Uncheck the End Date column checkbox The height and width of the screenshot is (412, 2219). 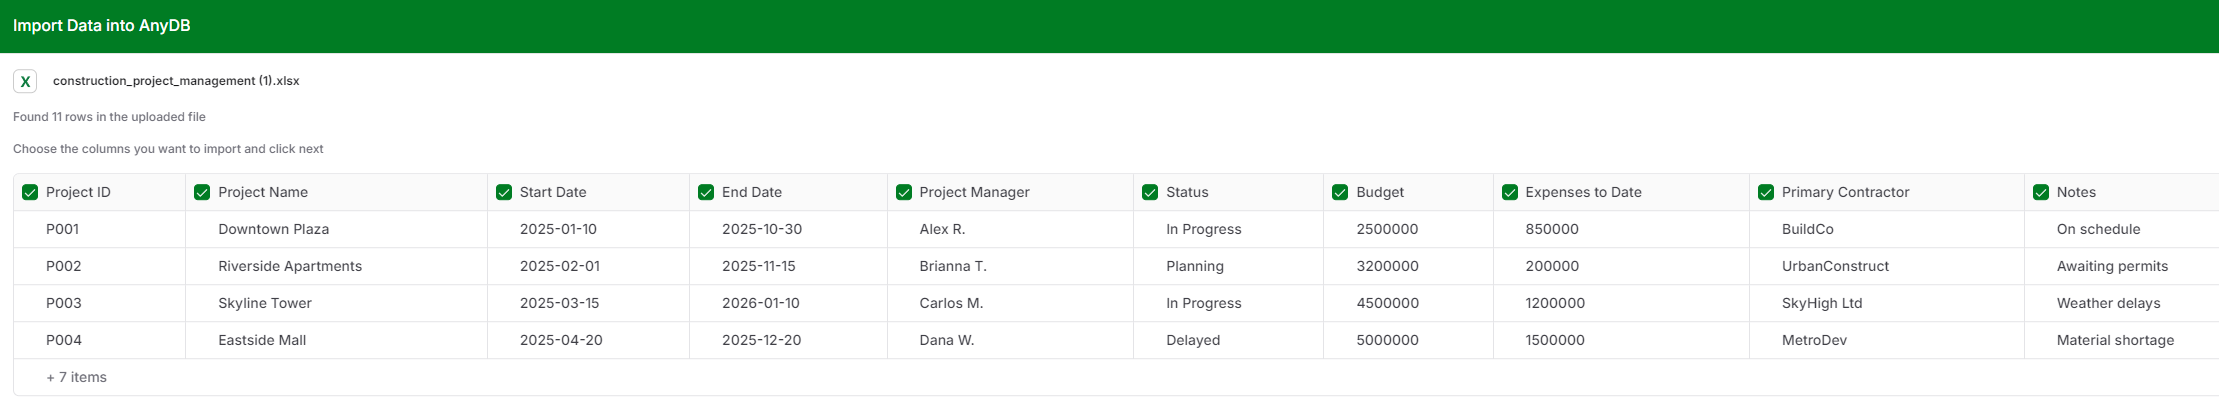coord(706,192)
